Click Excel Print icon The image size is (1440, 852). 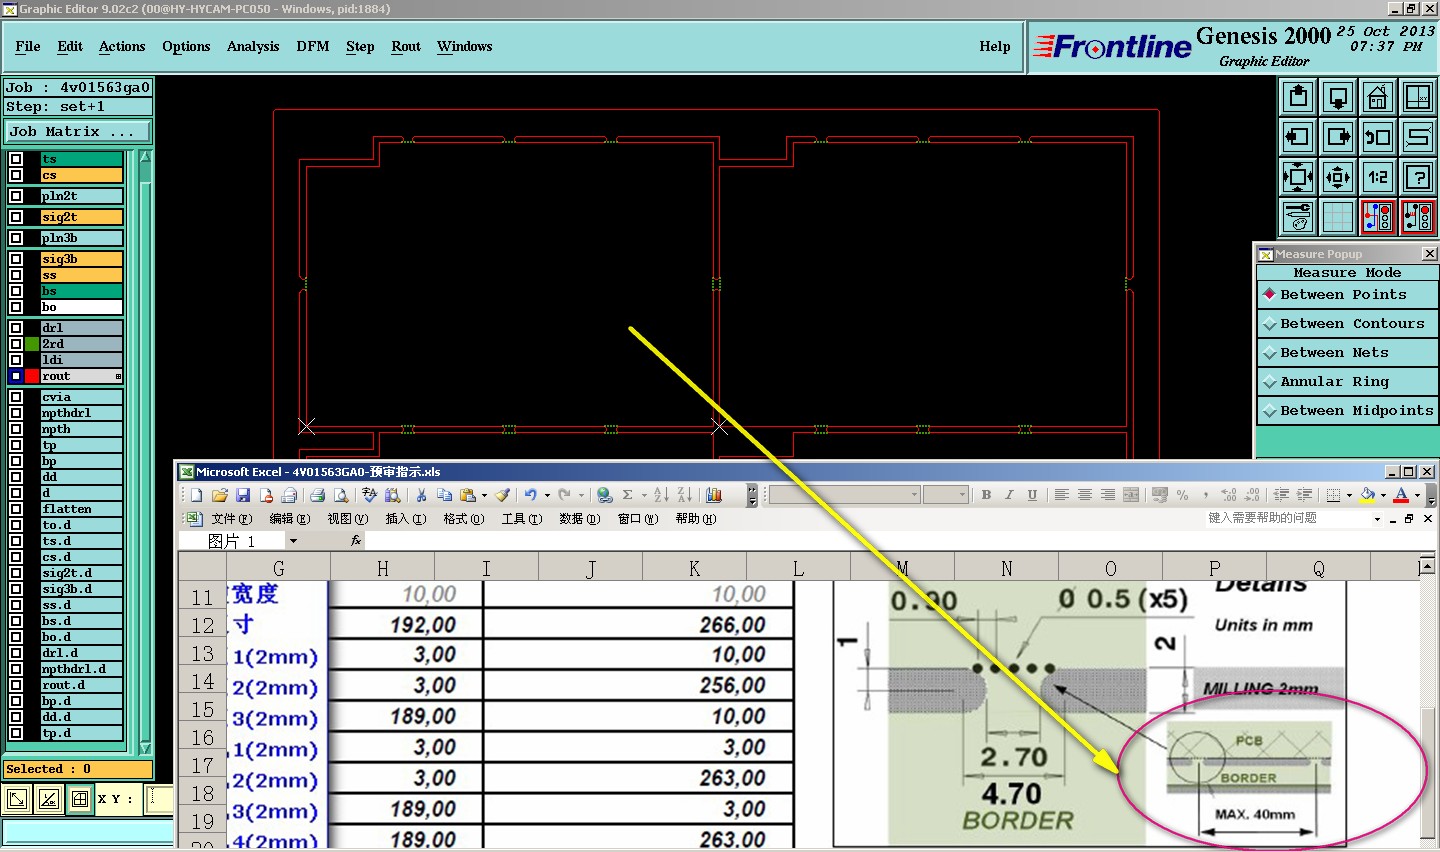tap(318, 495)
